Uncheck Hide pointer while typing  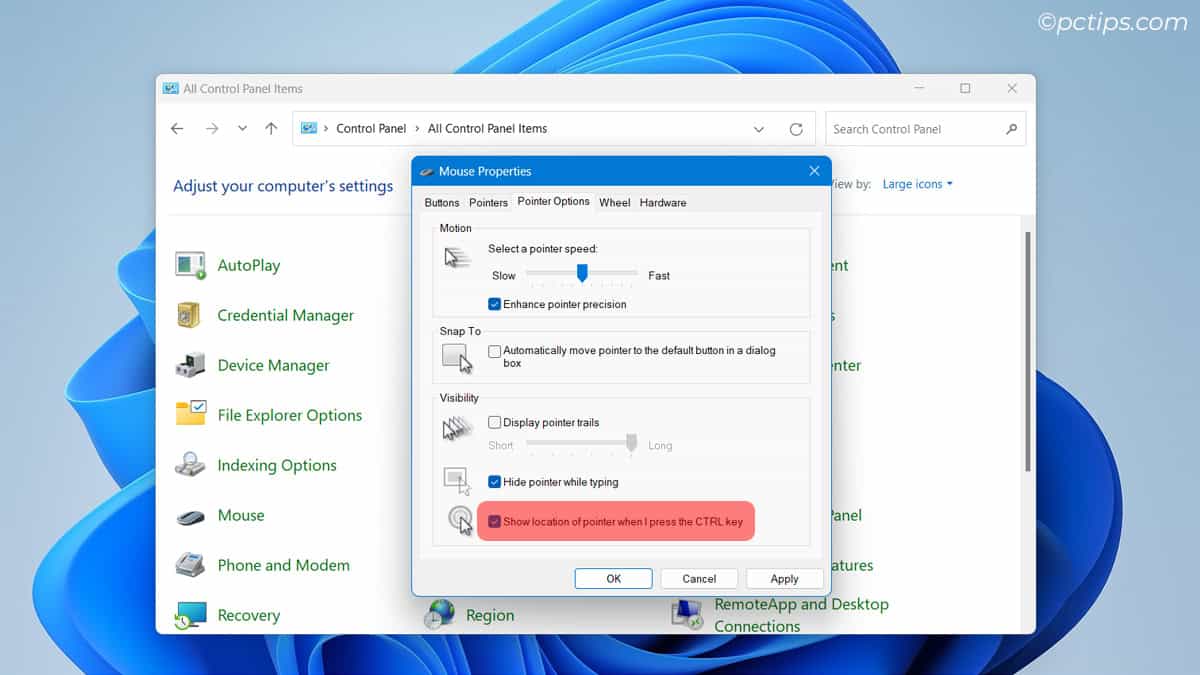(x=494, y=482)
